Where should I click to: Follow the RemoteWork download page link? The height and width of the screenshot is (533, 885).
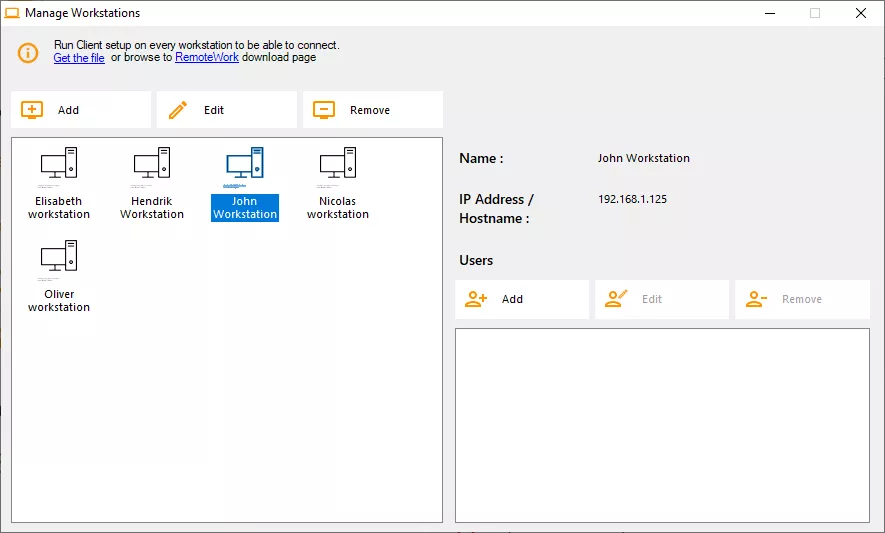tap(207, 58)
